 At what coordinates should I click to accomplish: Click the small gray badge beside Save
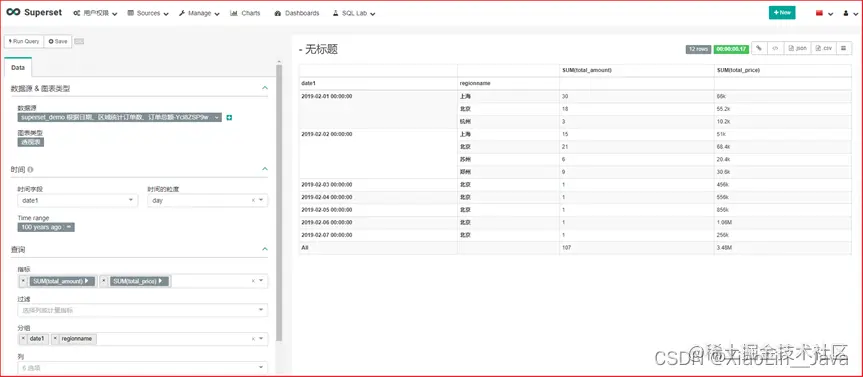click(x=79, y=41)
